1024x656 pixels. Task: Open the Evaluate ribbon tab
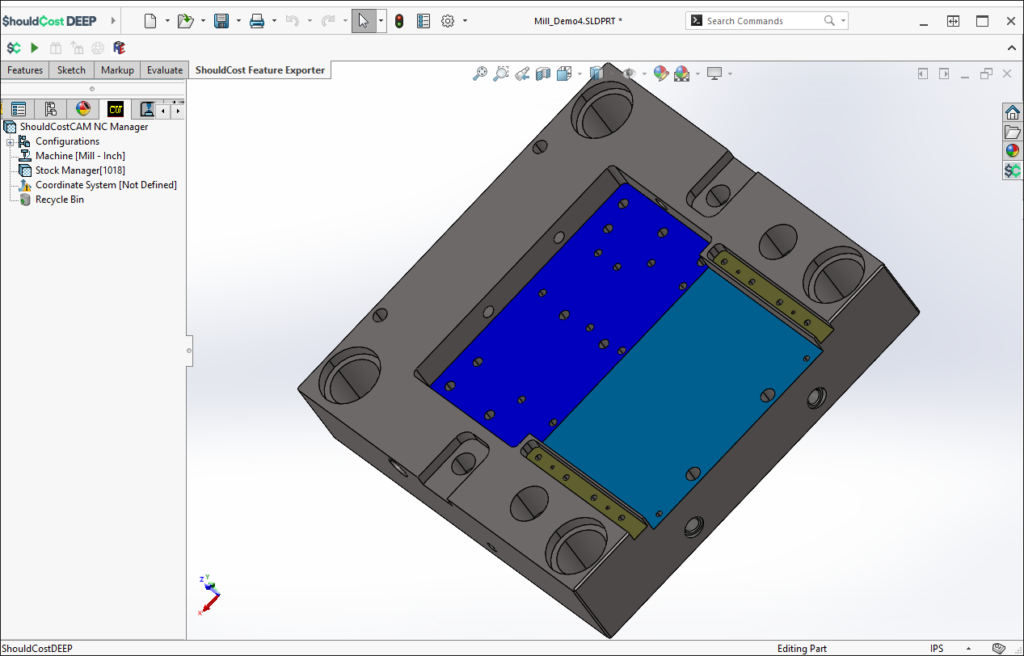coord(164,70)
